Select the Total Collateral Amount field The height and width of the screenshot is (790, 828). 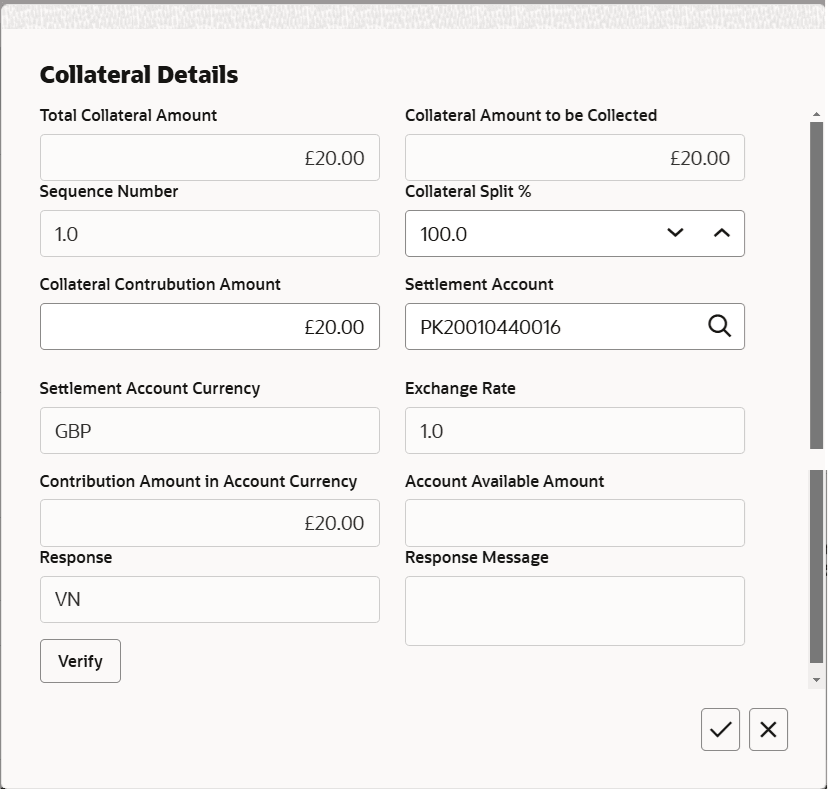[x=209, y=157]
